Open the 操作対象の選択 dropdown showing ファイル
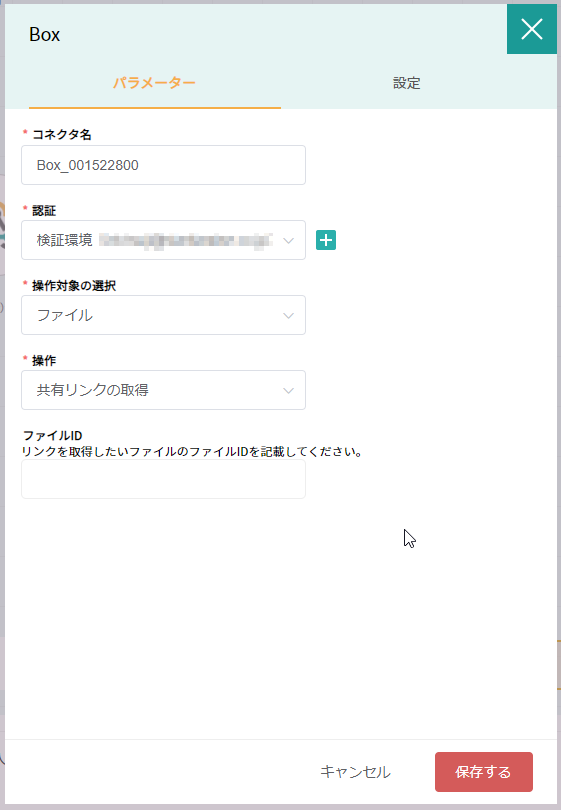Viewport: 561px width, 810px height. 163,315
